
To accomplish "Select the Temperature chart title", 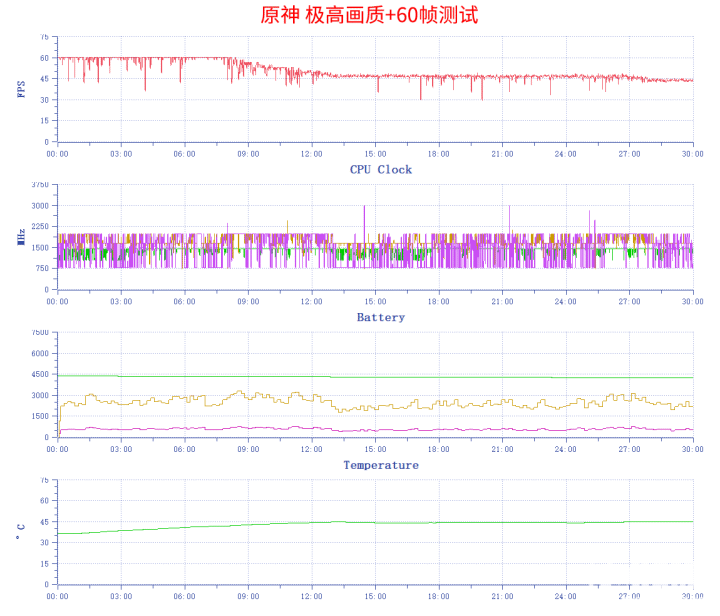I will [x=381, y=465].
